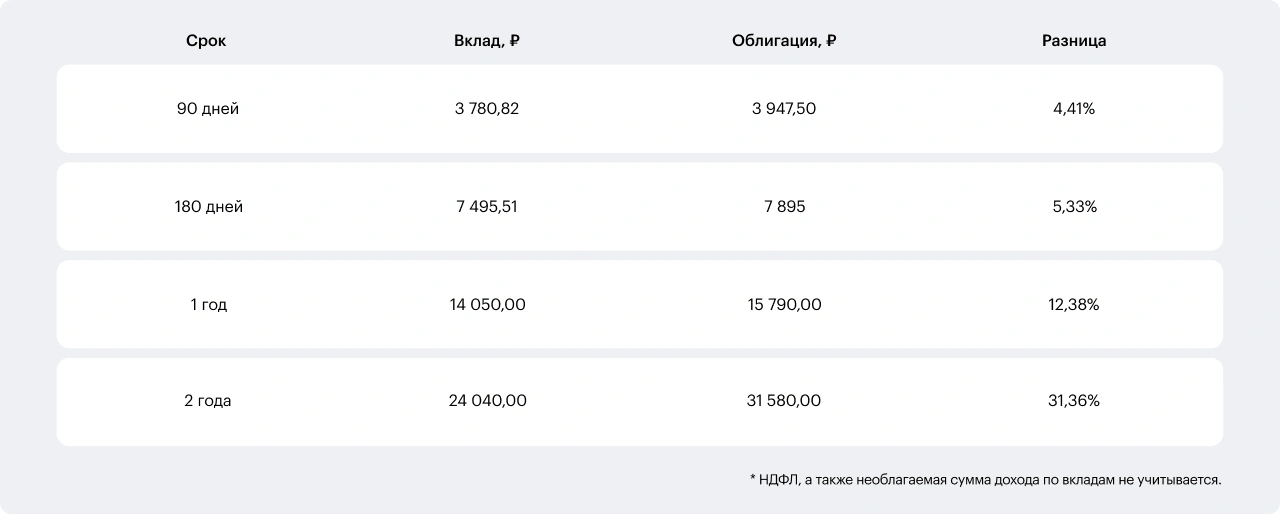
Task: Click the bond value 31 580,00
Action: point(784,401)
